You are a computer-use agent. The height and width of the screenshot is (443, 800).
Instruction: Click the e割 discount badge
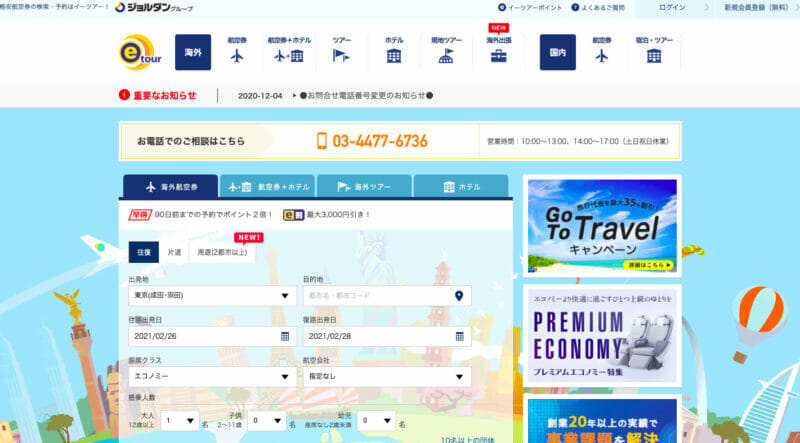click(293, 215)
